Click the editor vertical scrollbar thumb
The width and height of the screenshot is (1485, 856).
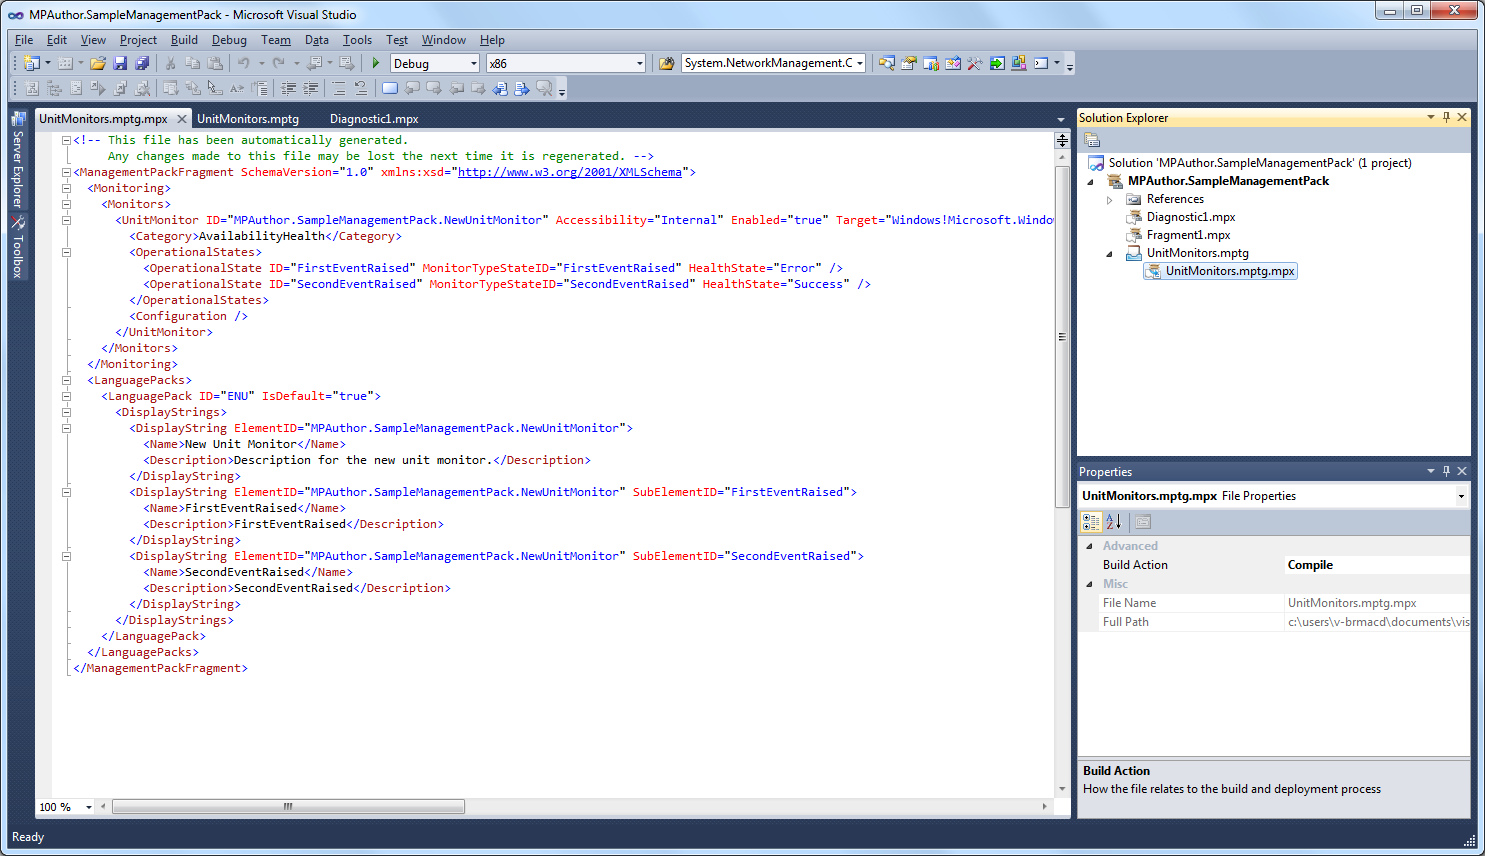(1062, 337)
